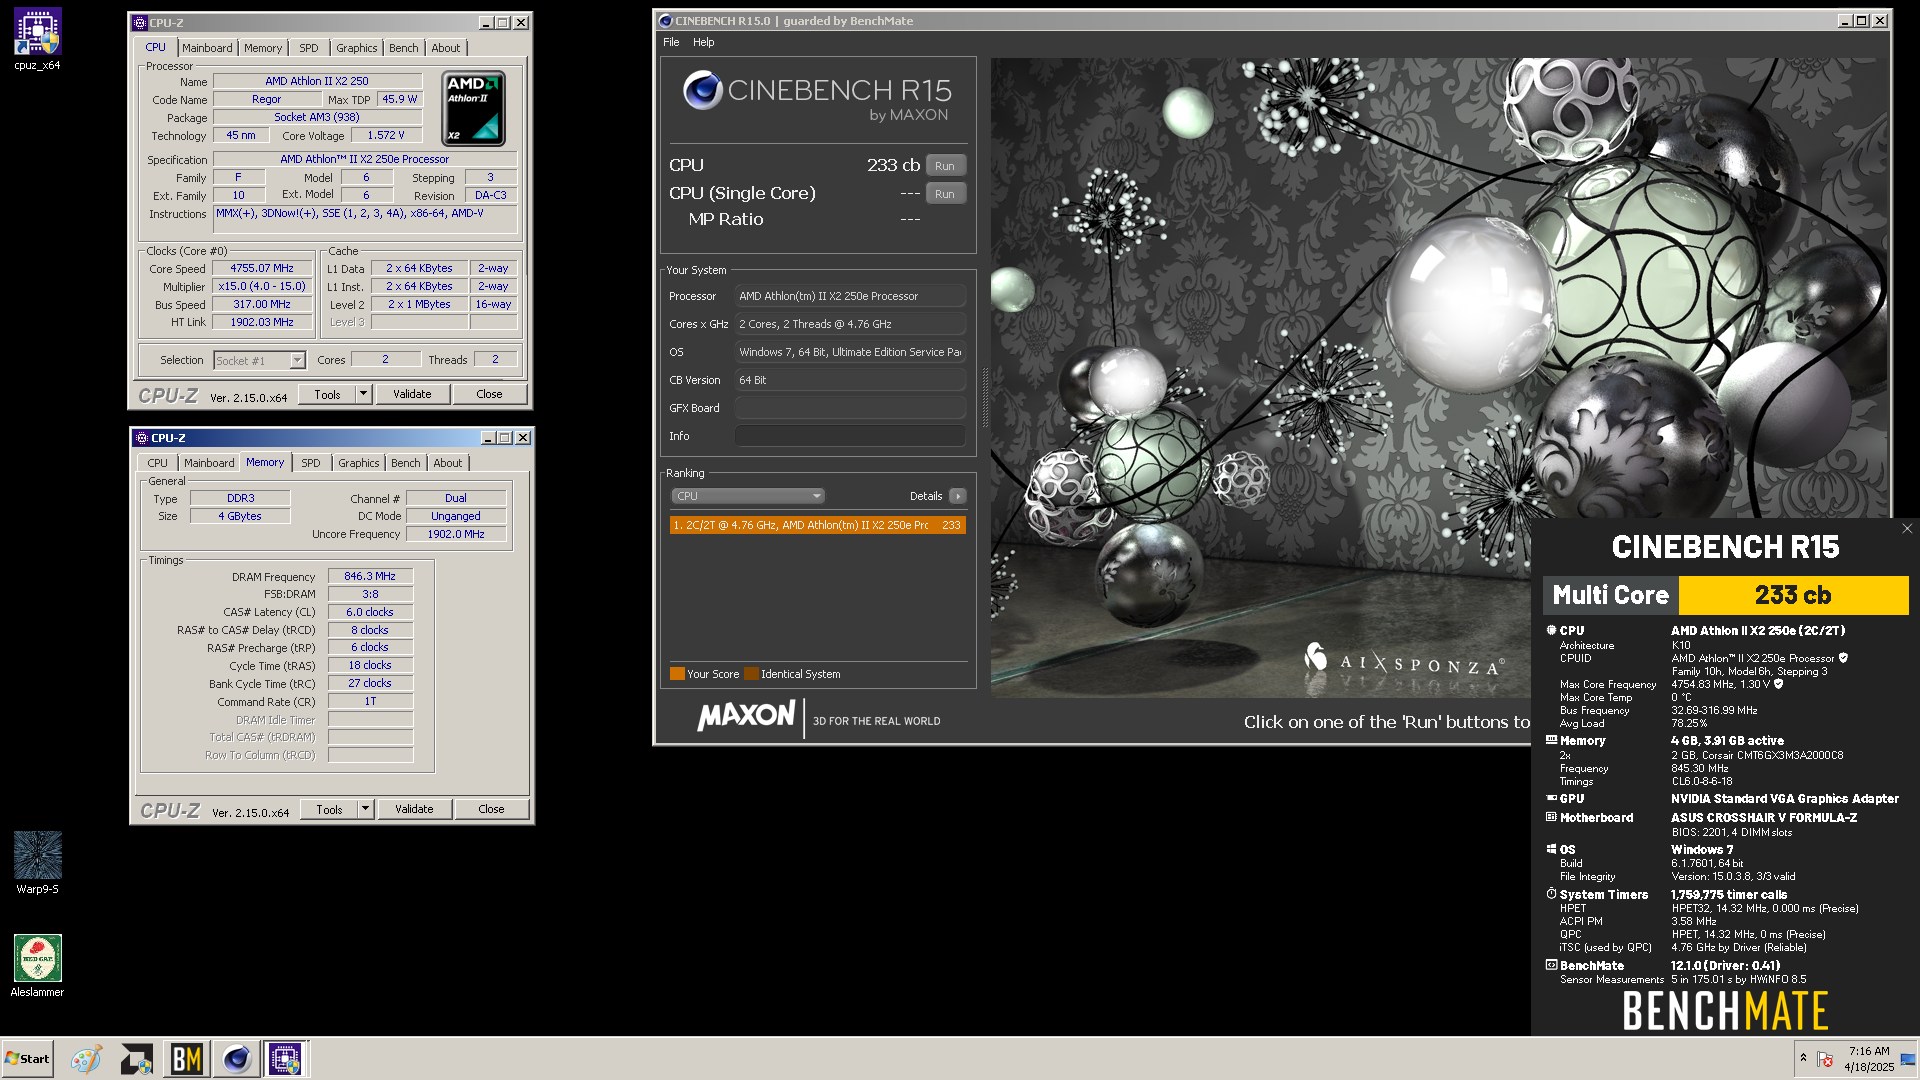Click the orange Your Score legend swatch

(677, 674)
